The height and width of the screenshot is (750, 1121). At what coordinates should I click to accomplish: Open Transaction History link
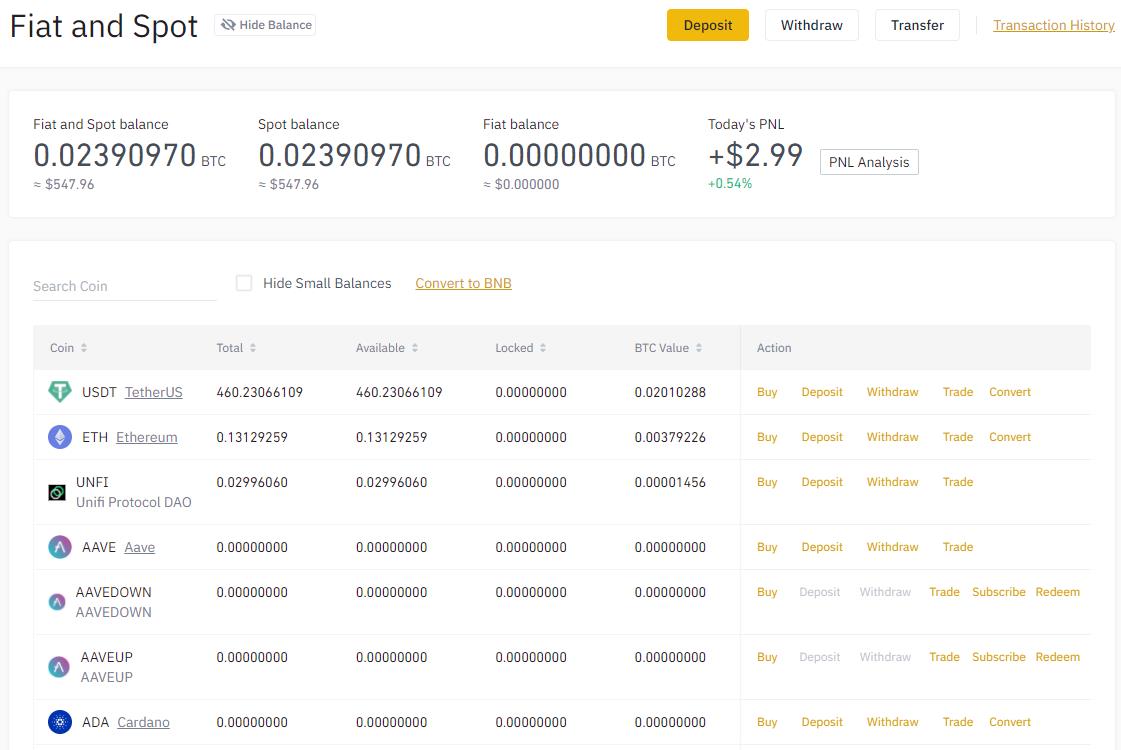[1053, 25]
